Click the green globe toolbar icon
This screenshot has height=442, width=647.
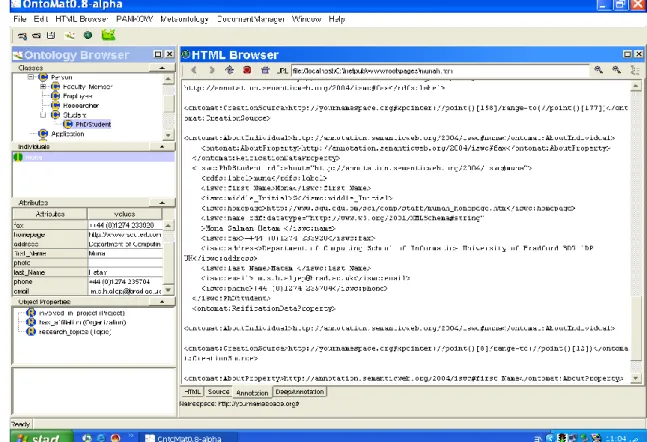88,35
